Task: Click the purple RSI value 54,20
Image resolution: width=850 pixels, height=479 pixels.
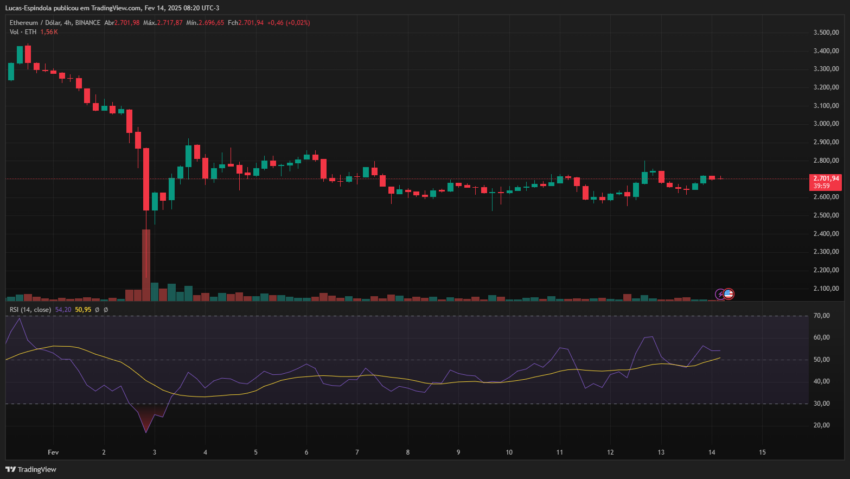Action: pos(63,310)
